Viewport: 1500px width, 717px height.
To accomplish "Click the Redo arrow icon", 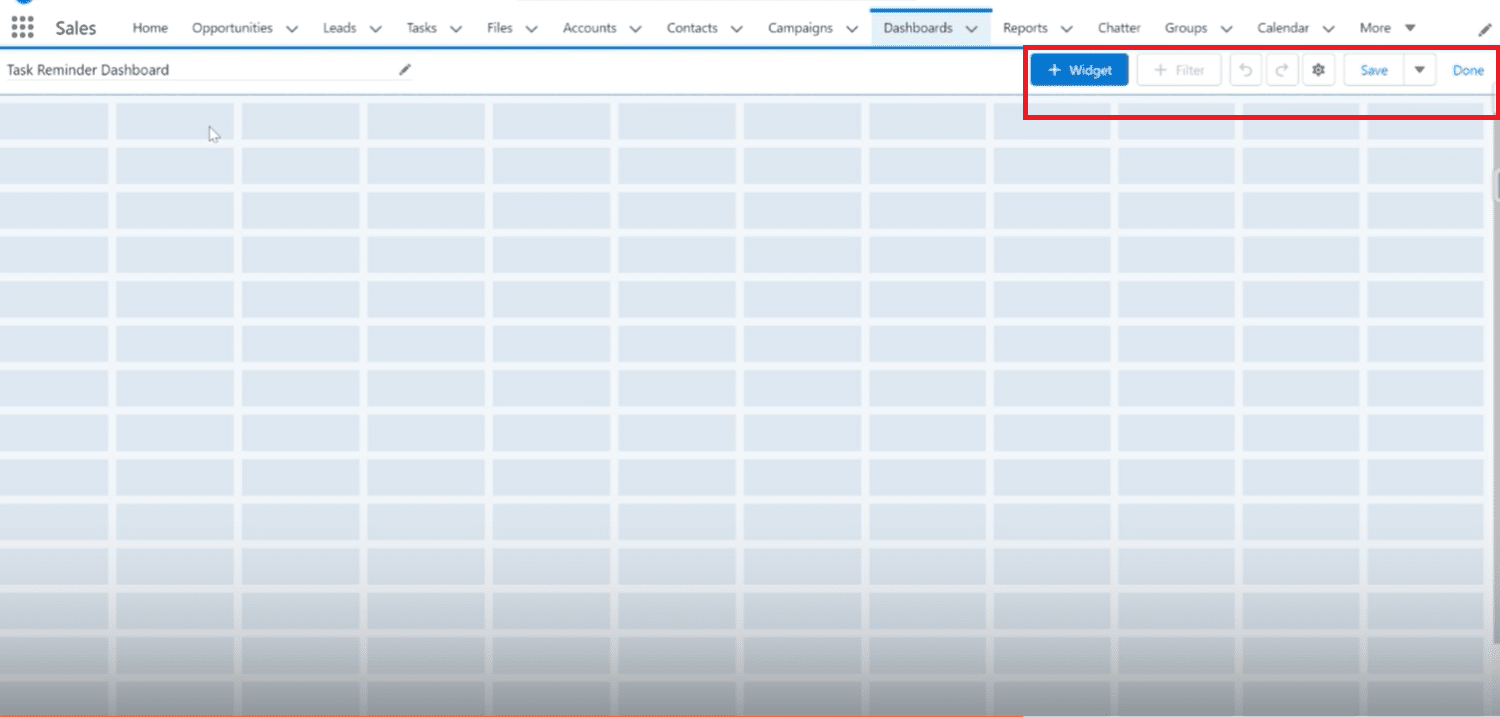I will [1282, 70].
